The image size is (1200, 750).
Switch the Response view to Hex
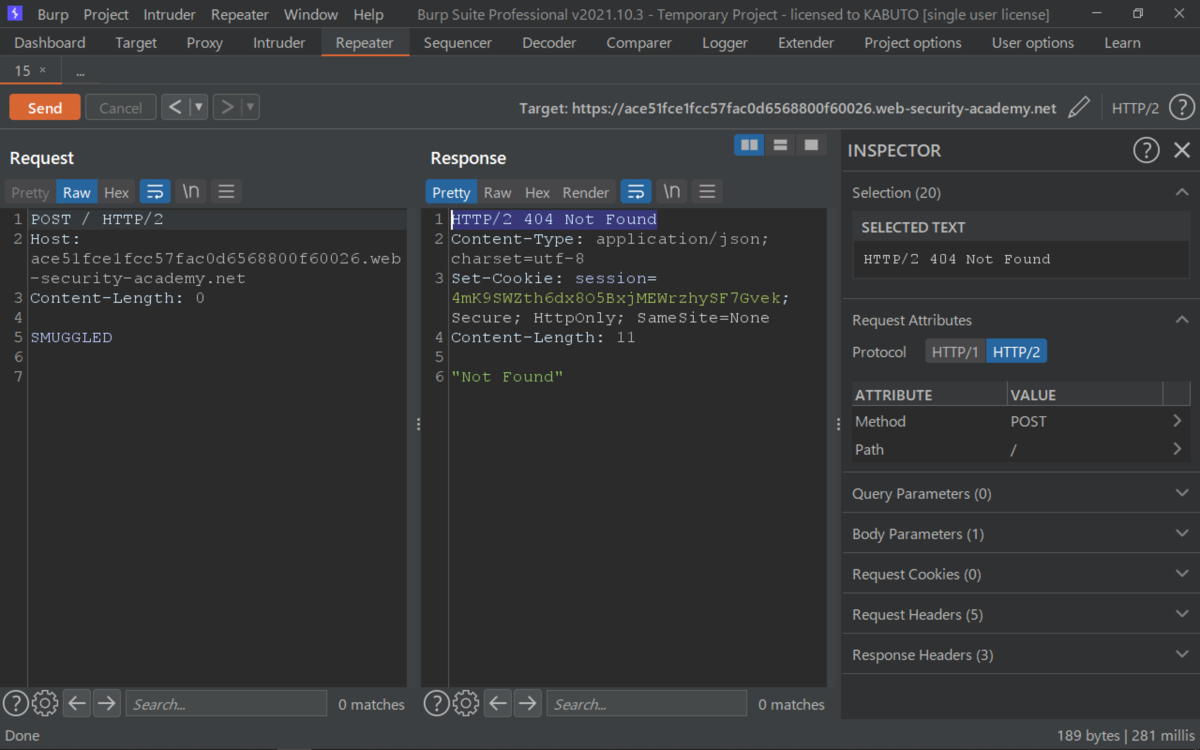tap(538, 192)
